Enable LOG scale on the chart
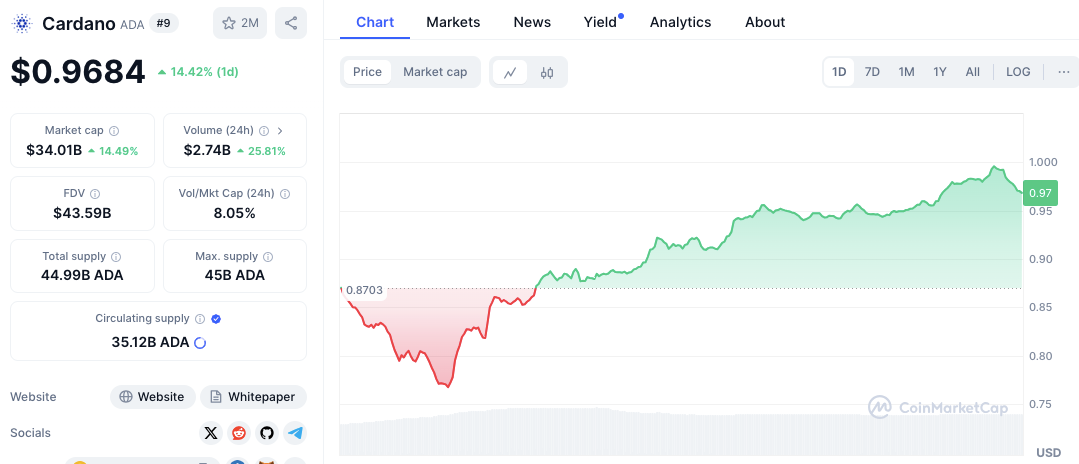 tap(1018, 72)
